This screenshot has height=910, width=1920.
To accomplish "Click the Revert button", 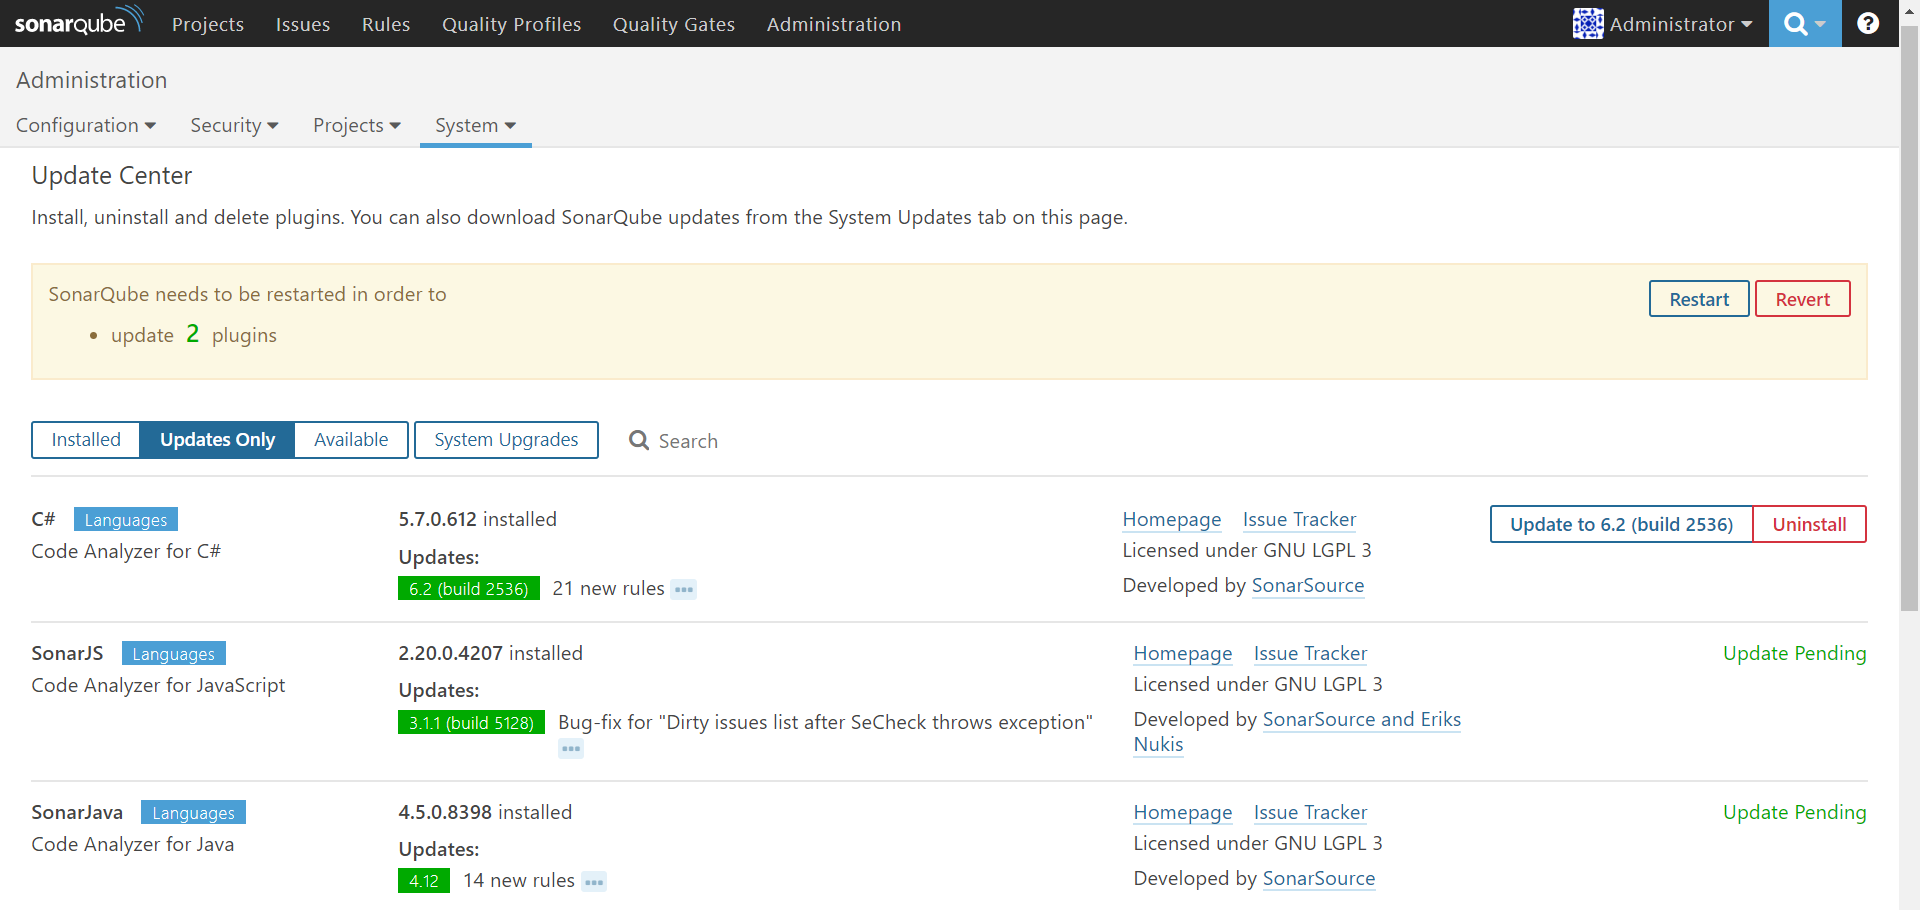I will pos(1803,299).
